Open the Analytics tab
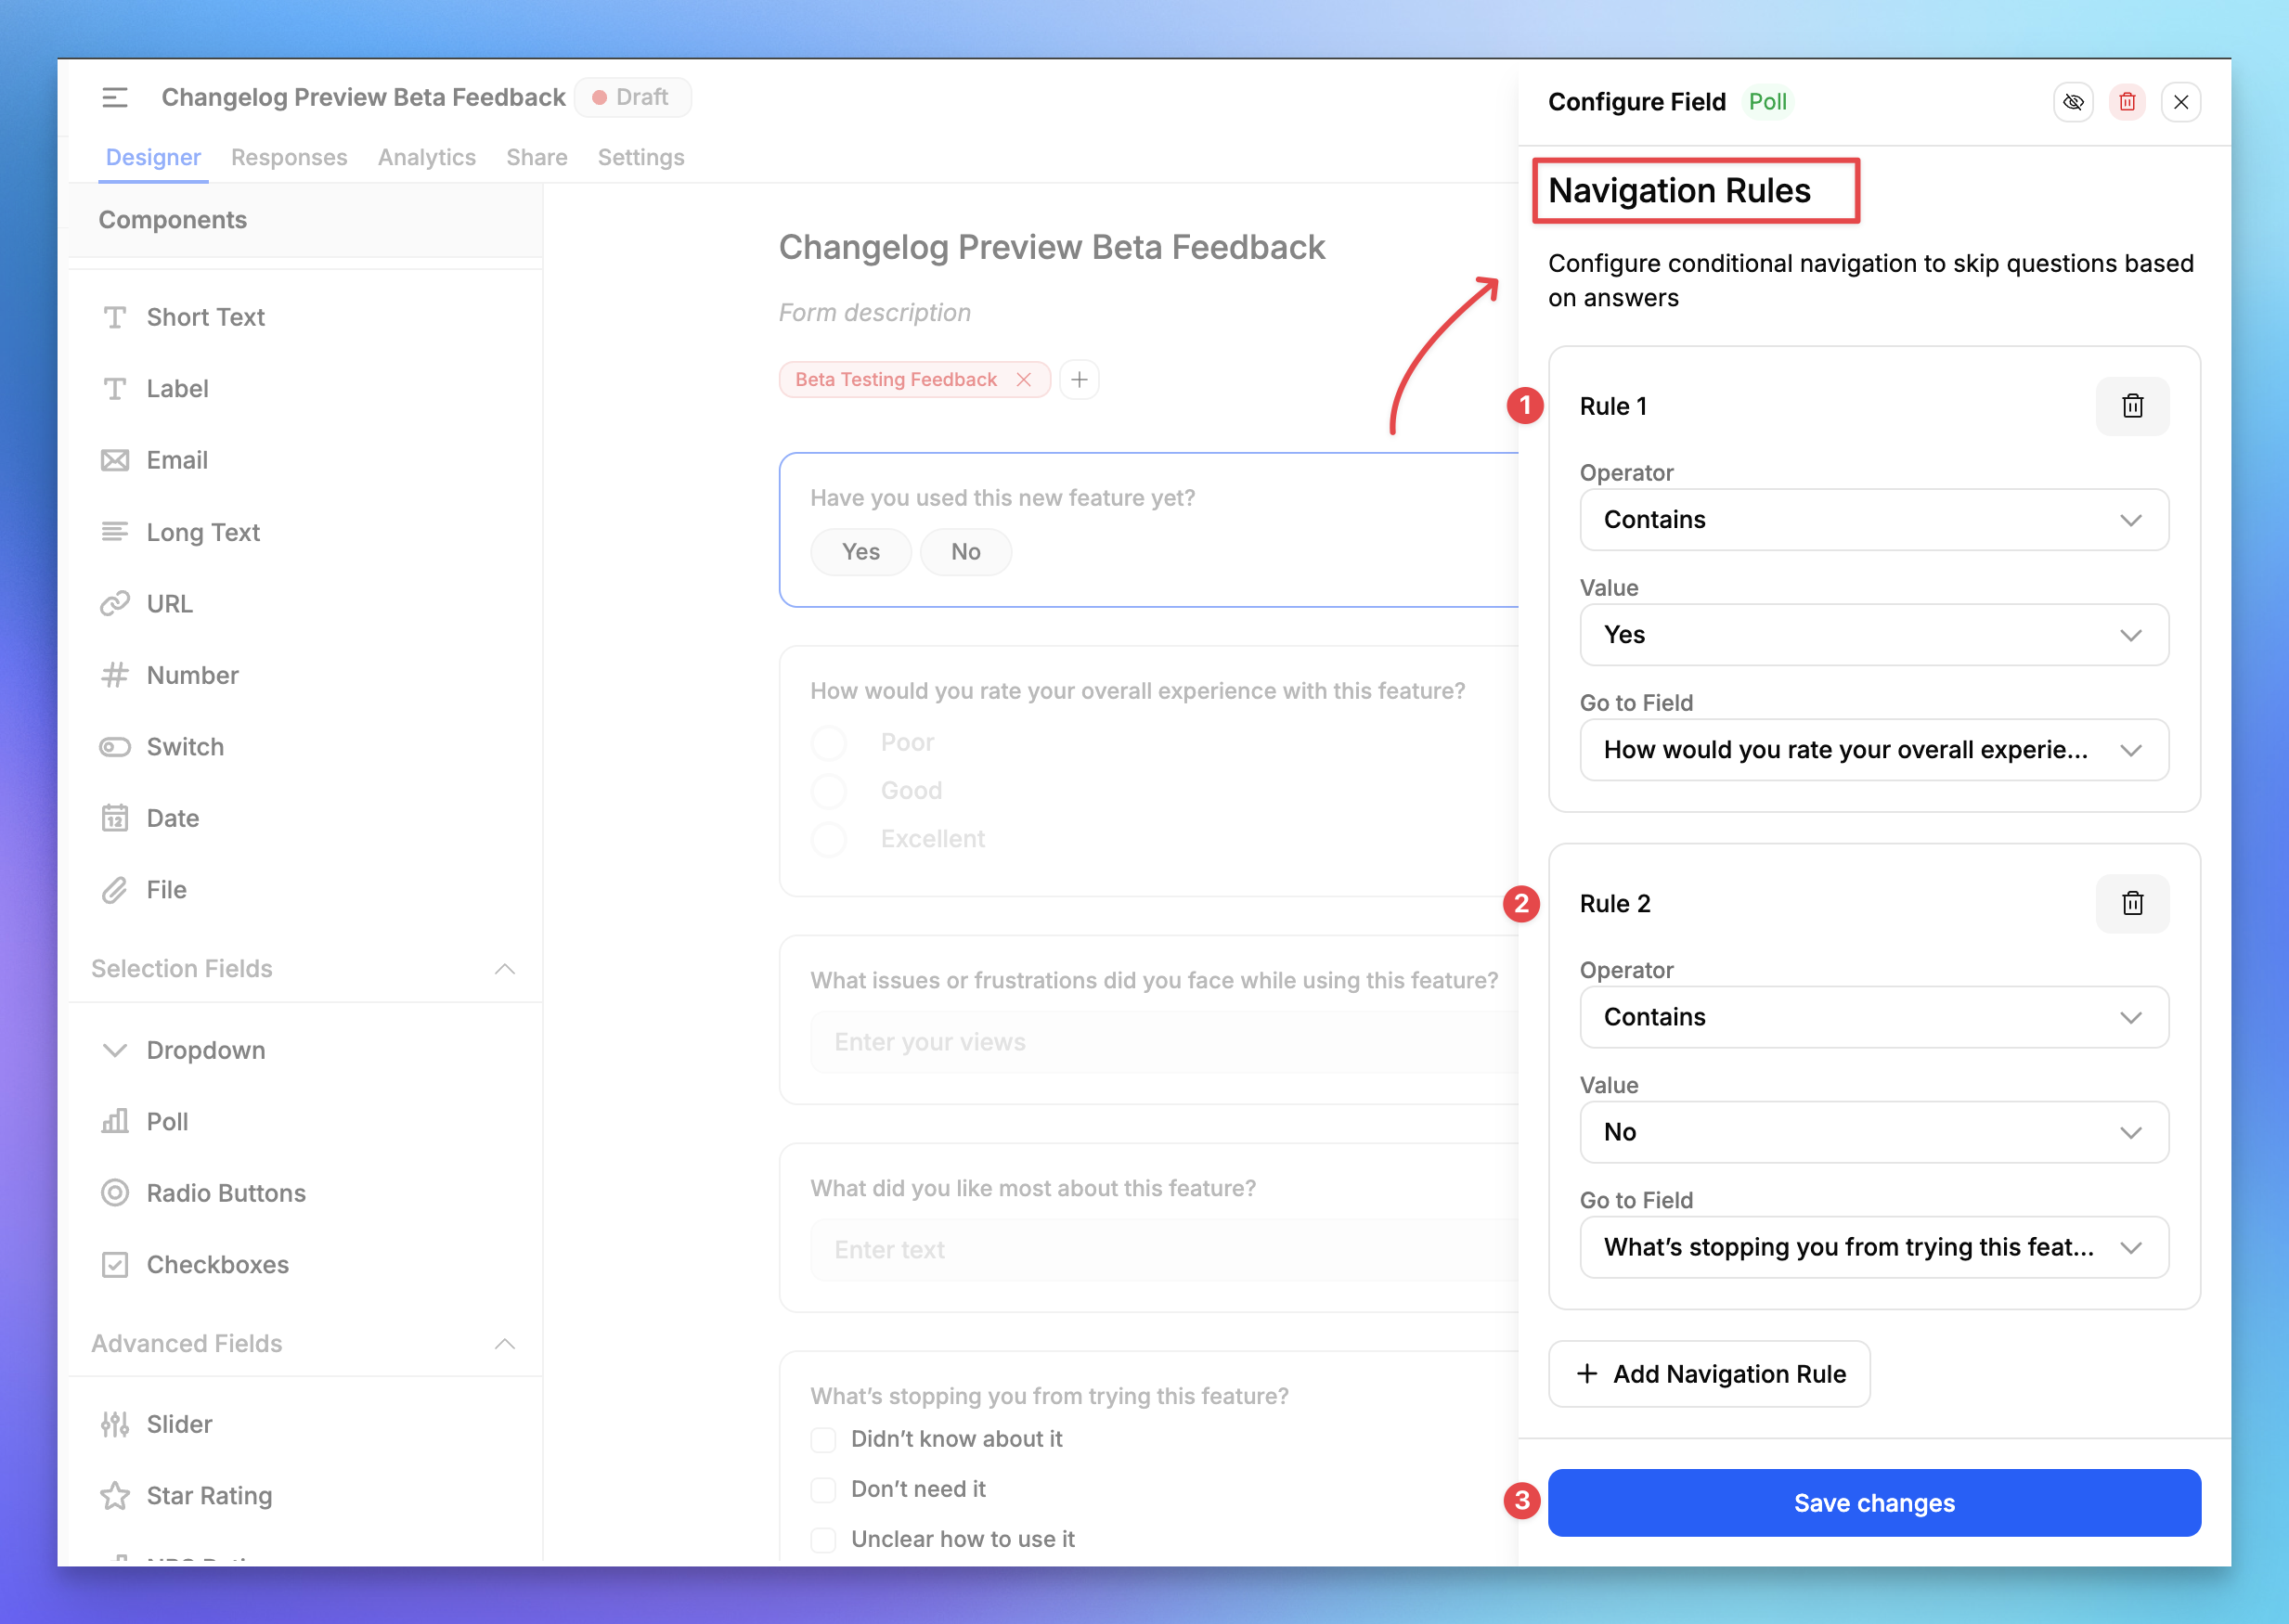 426,157
